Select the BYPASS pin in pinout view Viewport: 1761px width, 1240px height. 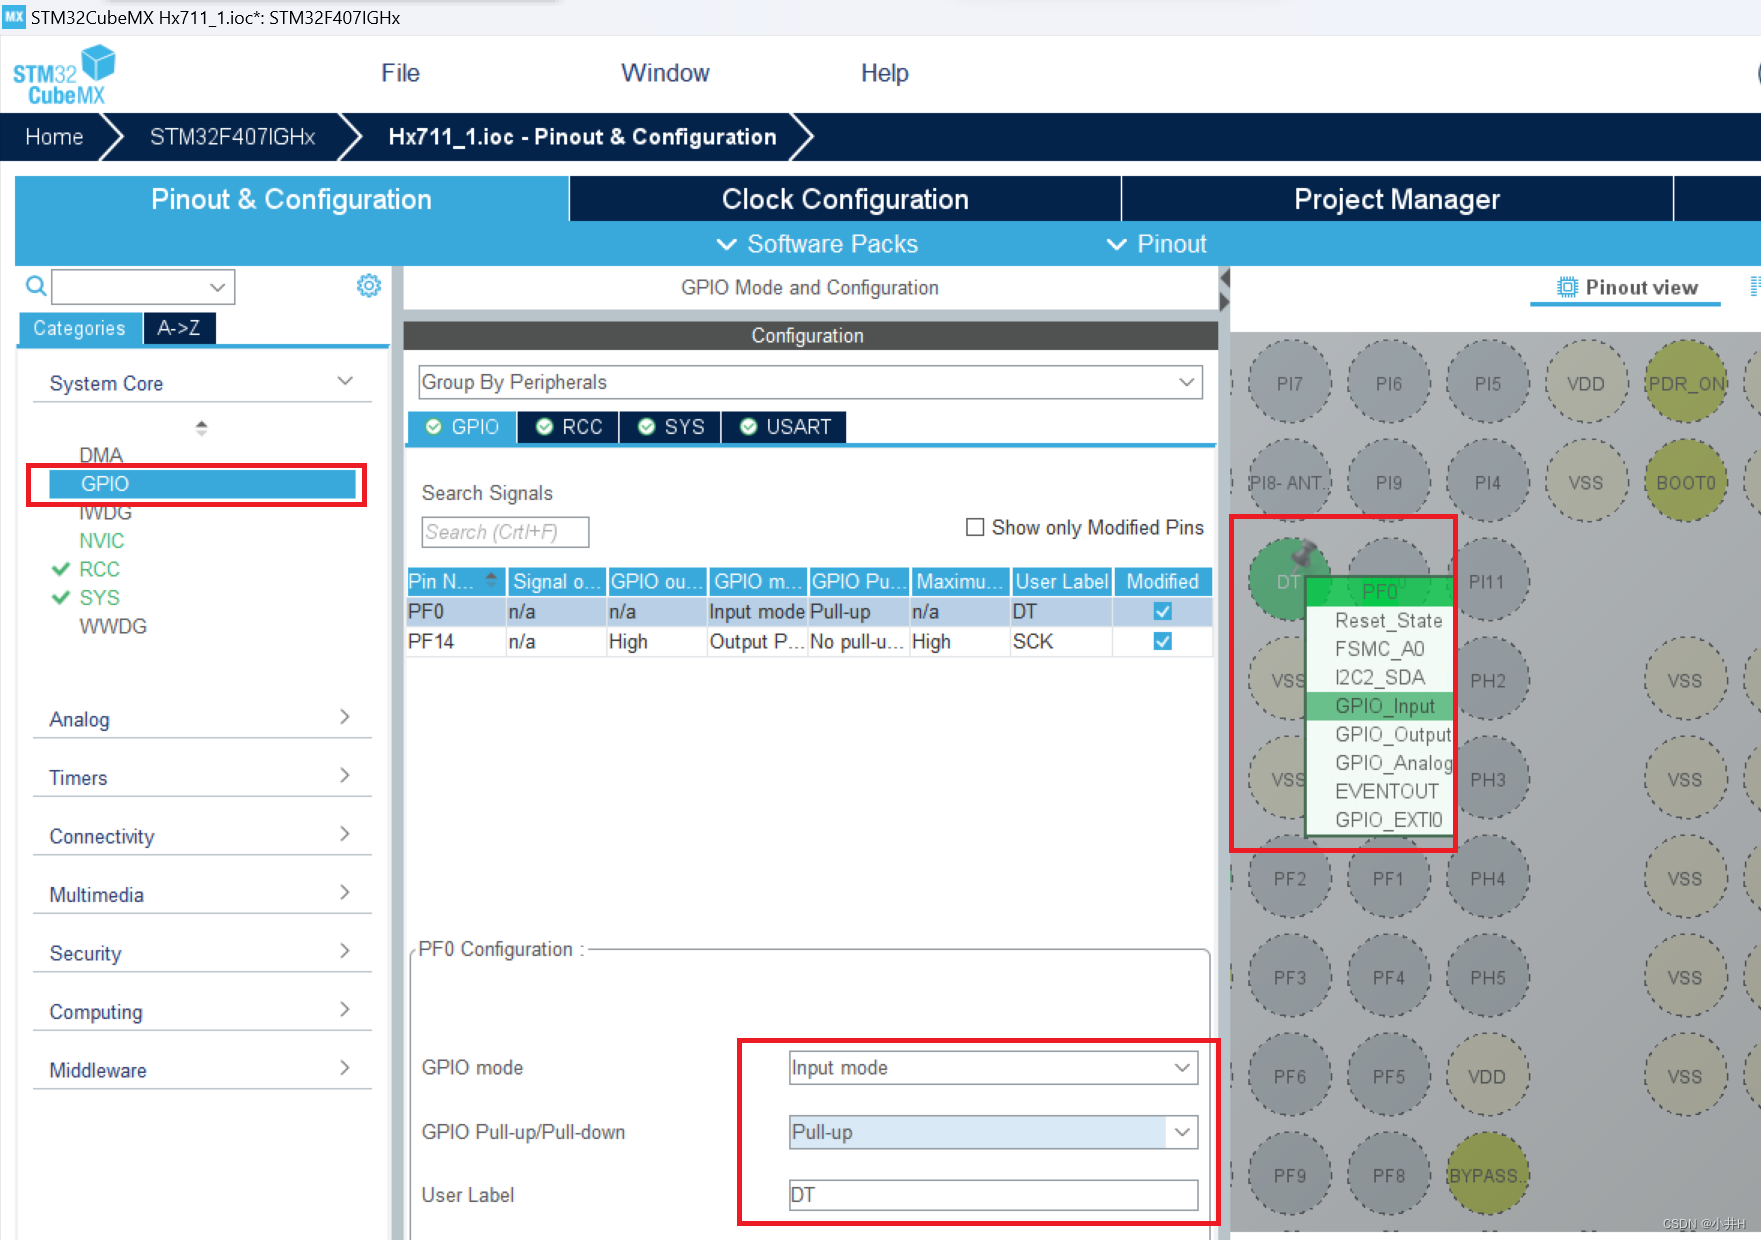point(1488,1176)
